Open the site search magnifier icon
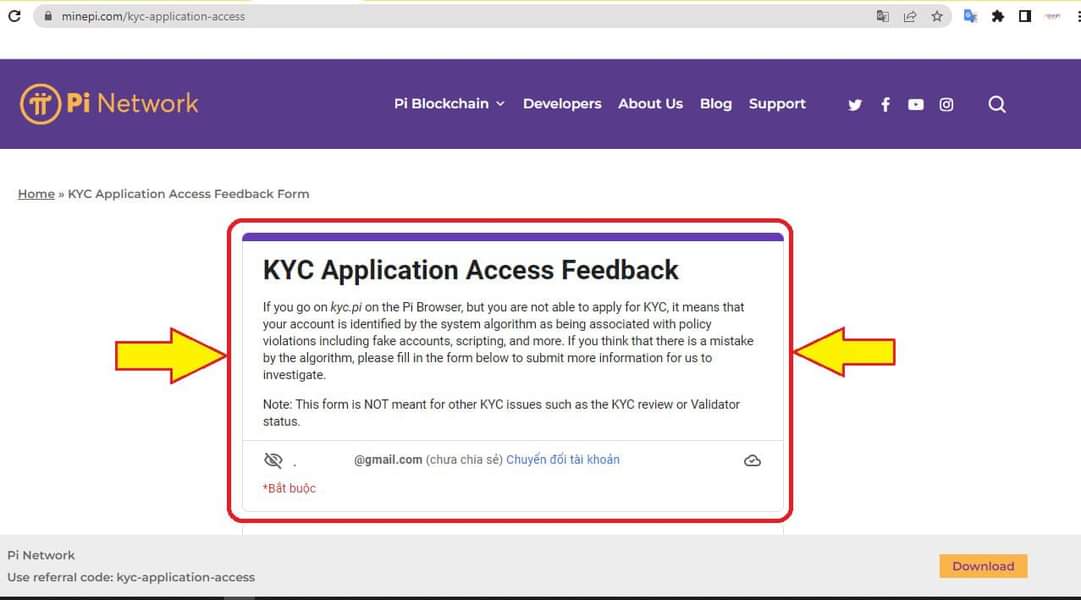 (997, 104)
